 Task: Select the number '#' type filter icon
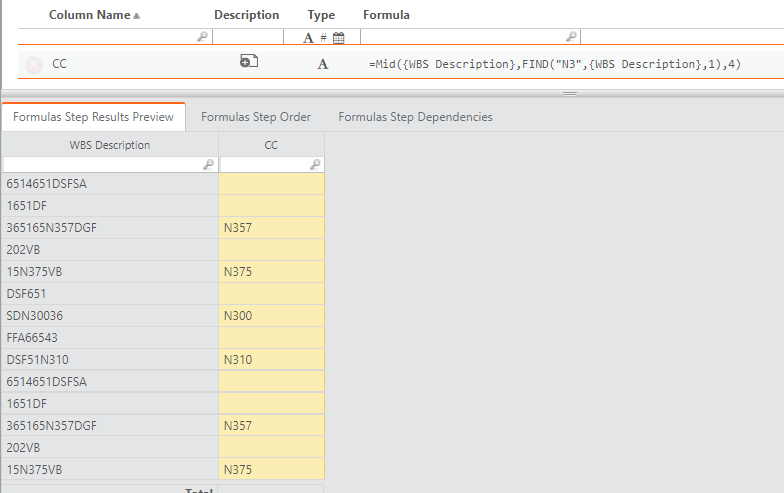323,37
